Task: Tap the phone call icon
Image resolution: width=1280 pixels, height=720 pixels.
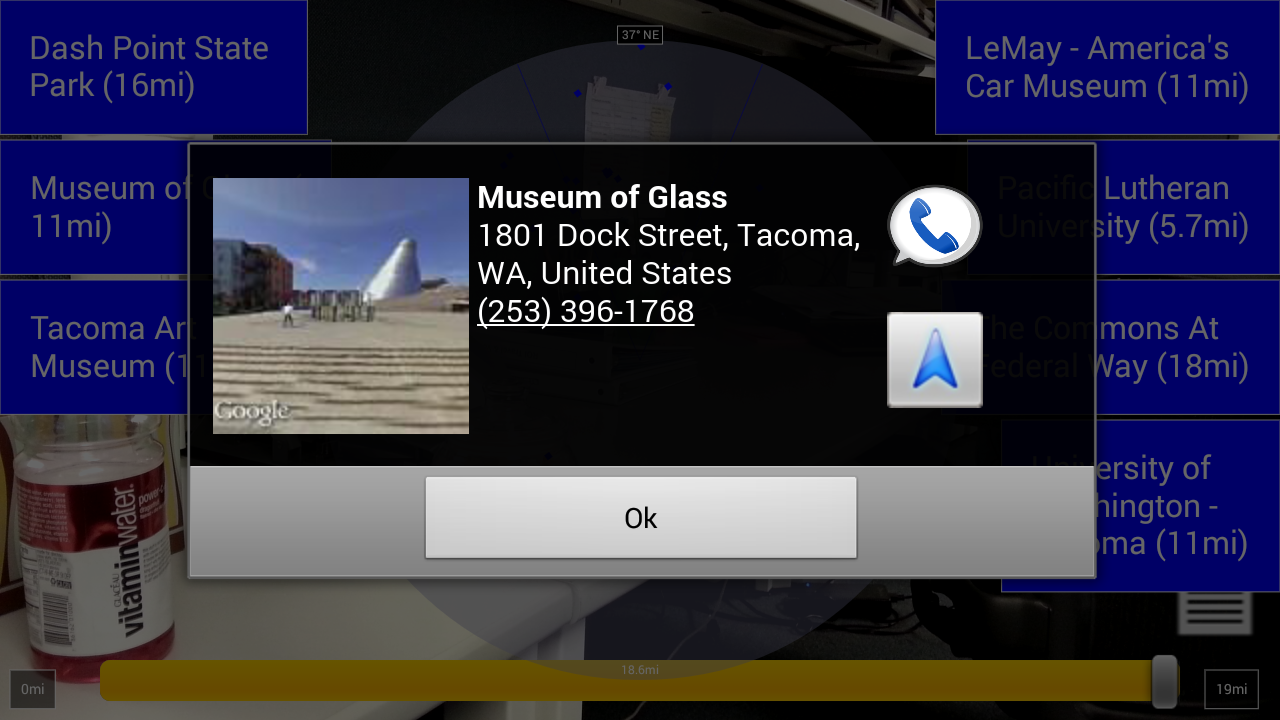Action: (935, 226)
